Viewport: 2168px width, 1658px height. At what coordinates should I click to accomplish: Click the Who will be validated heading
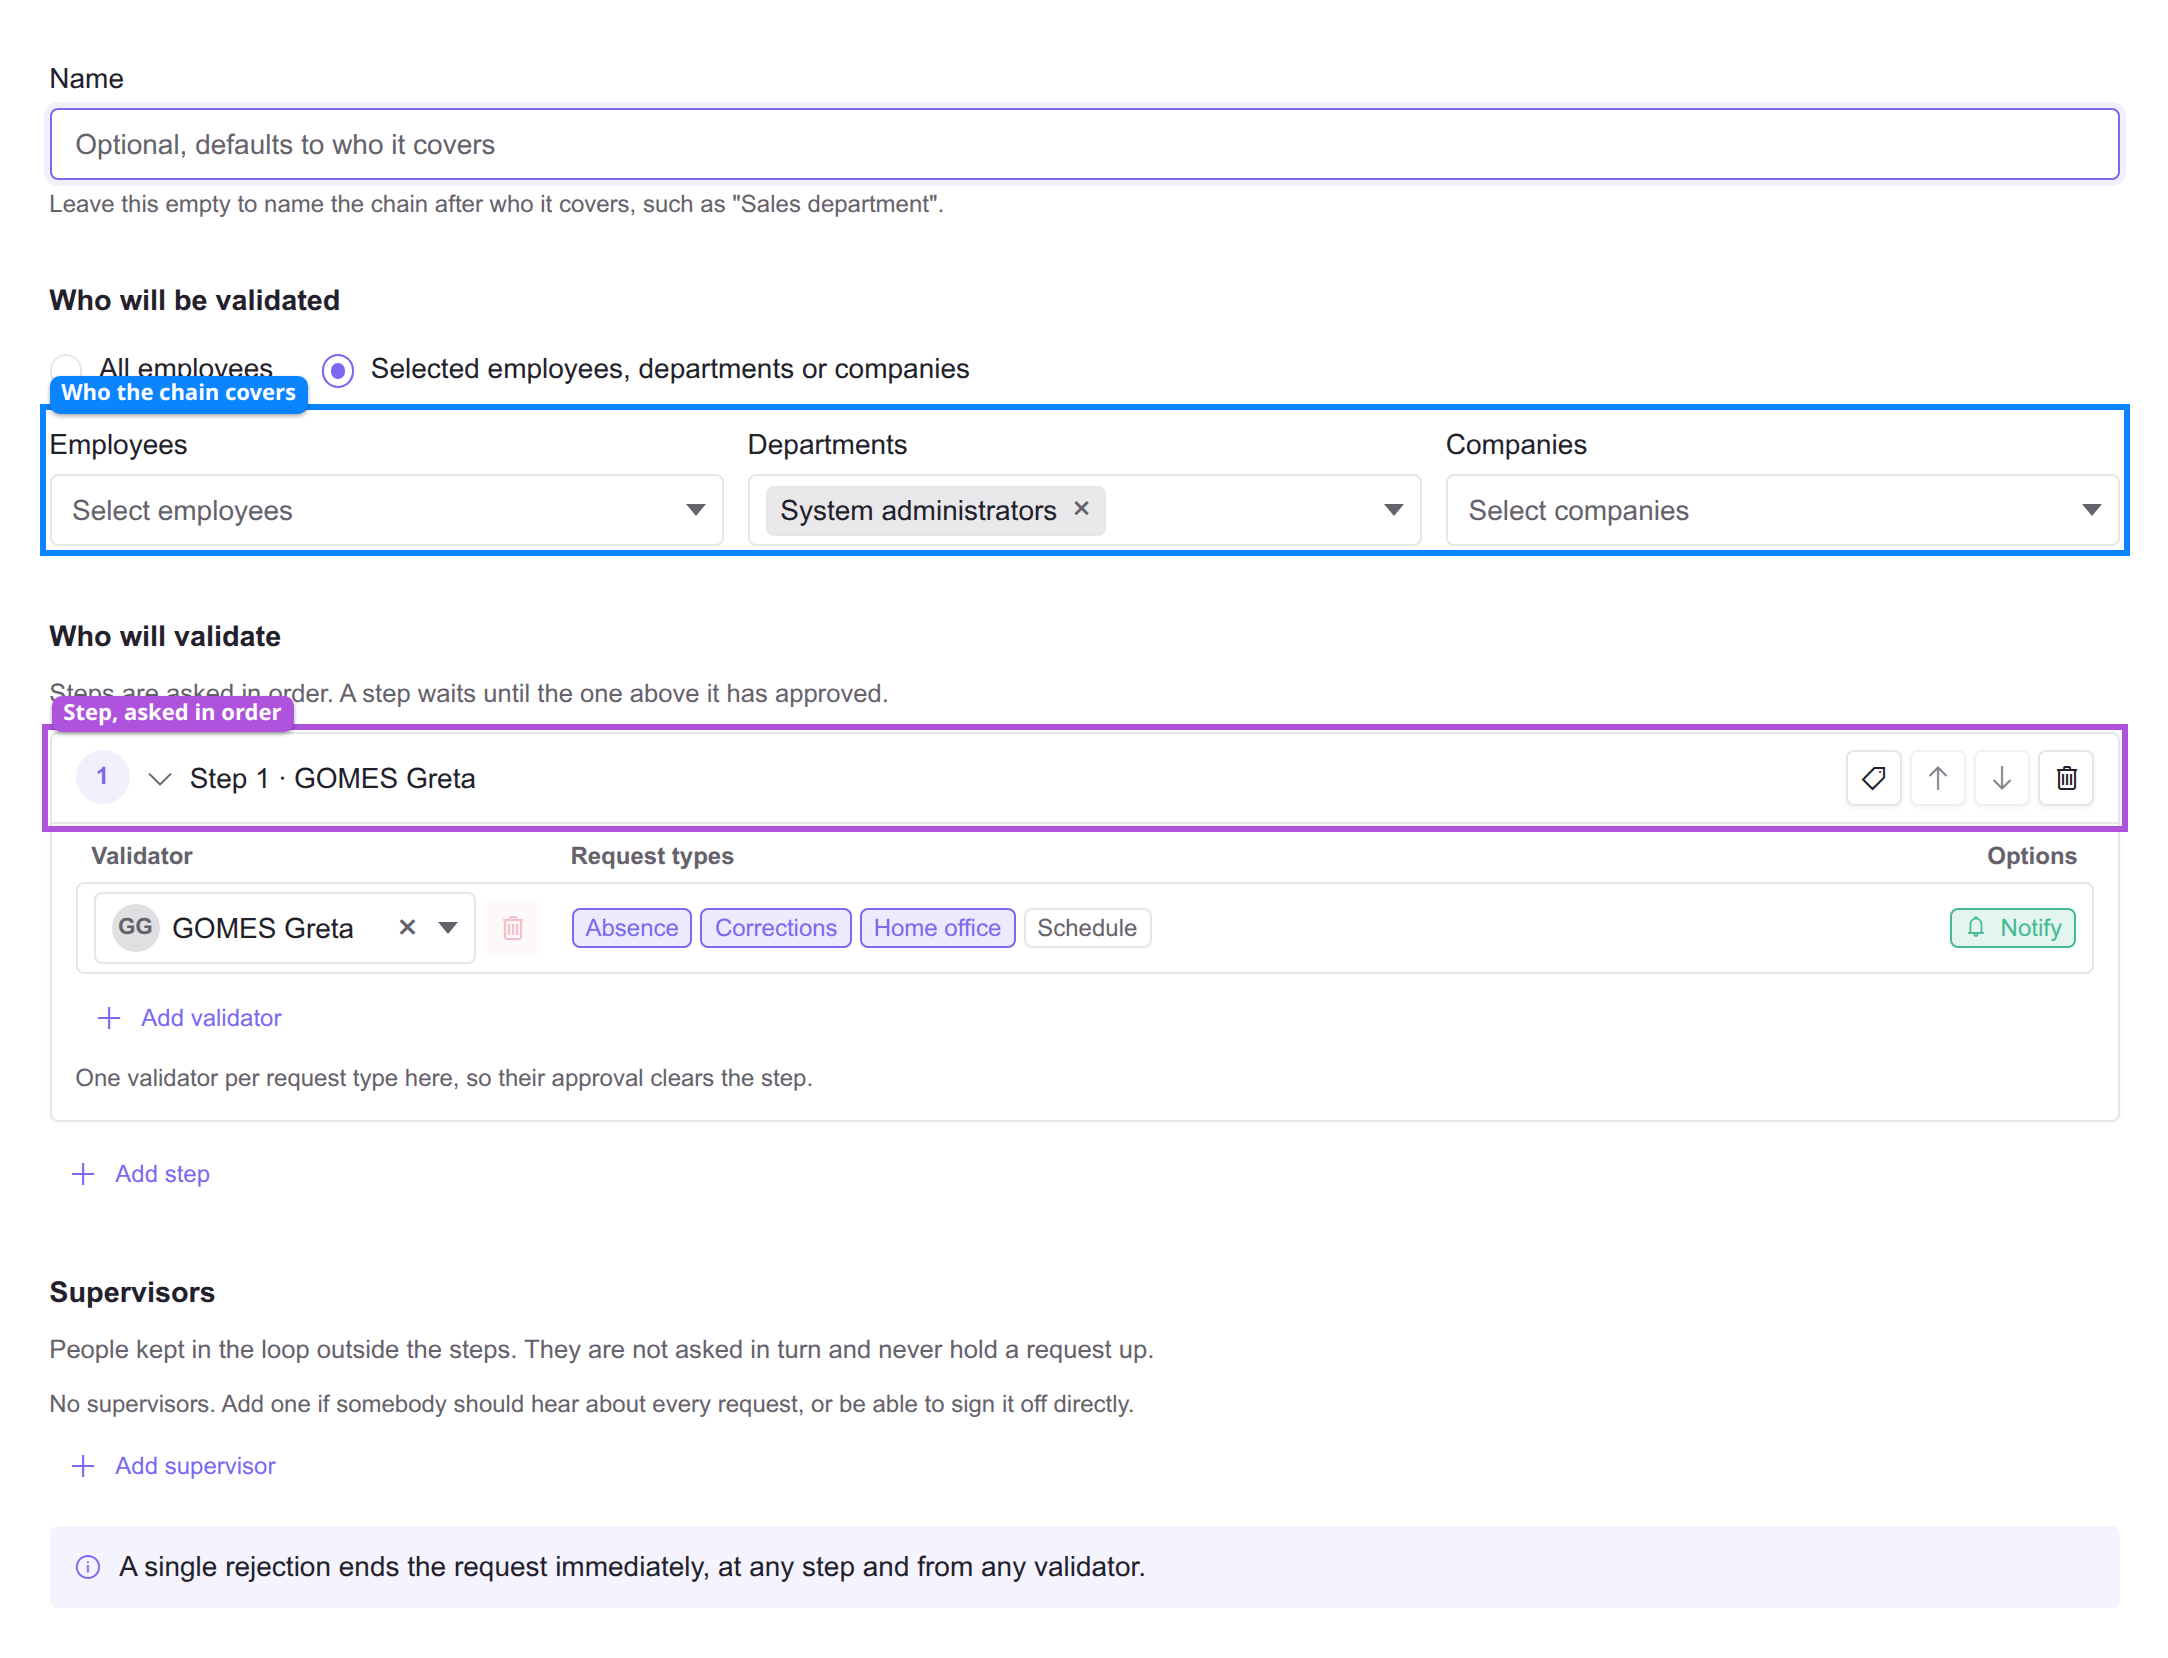point(194,300)
